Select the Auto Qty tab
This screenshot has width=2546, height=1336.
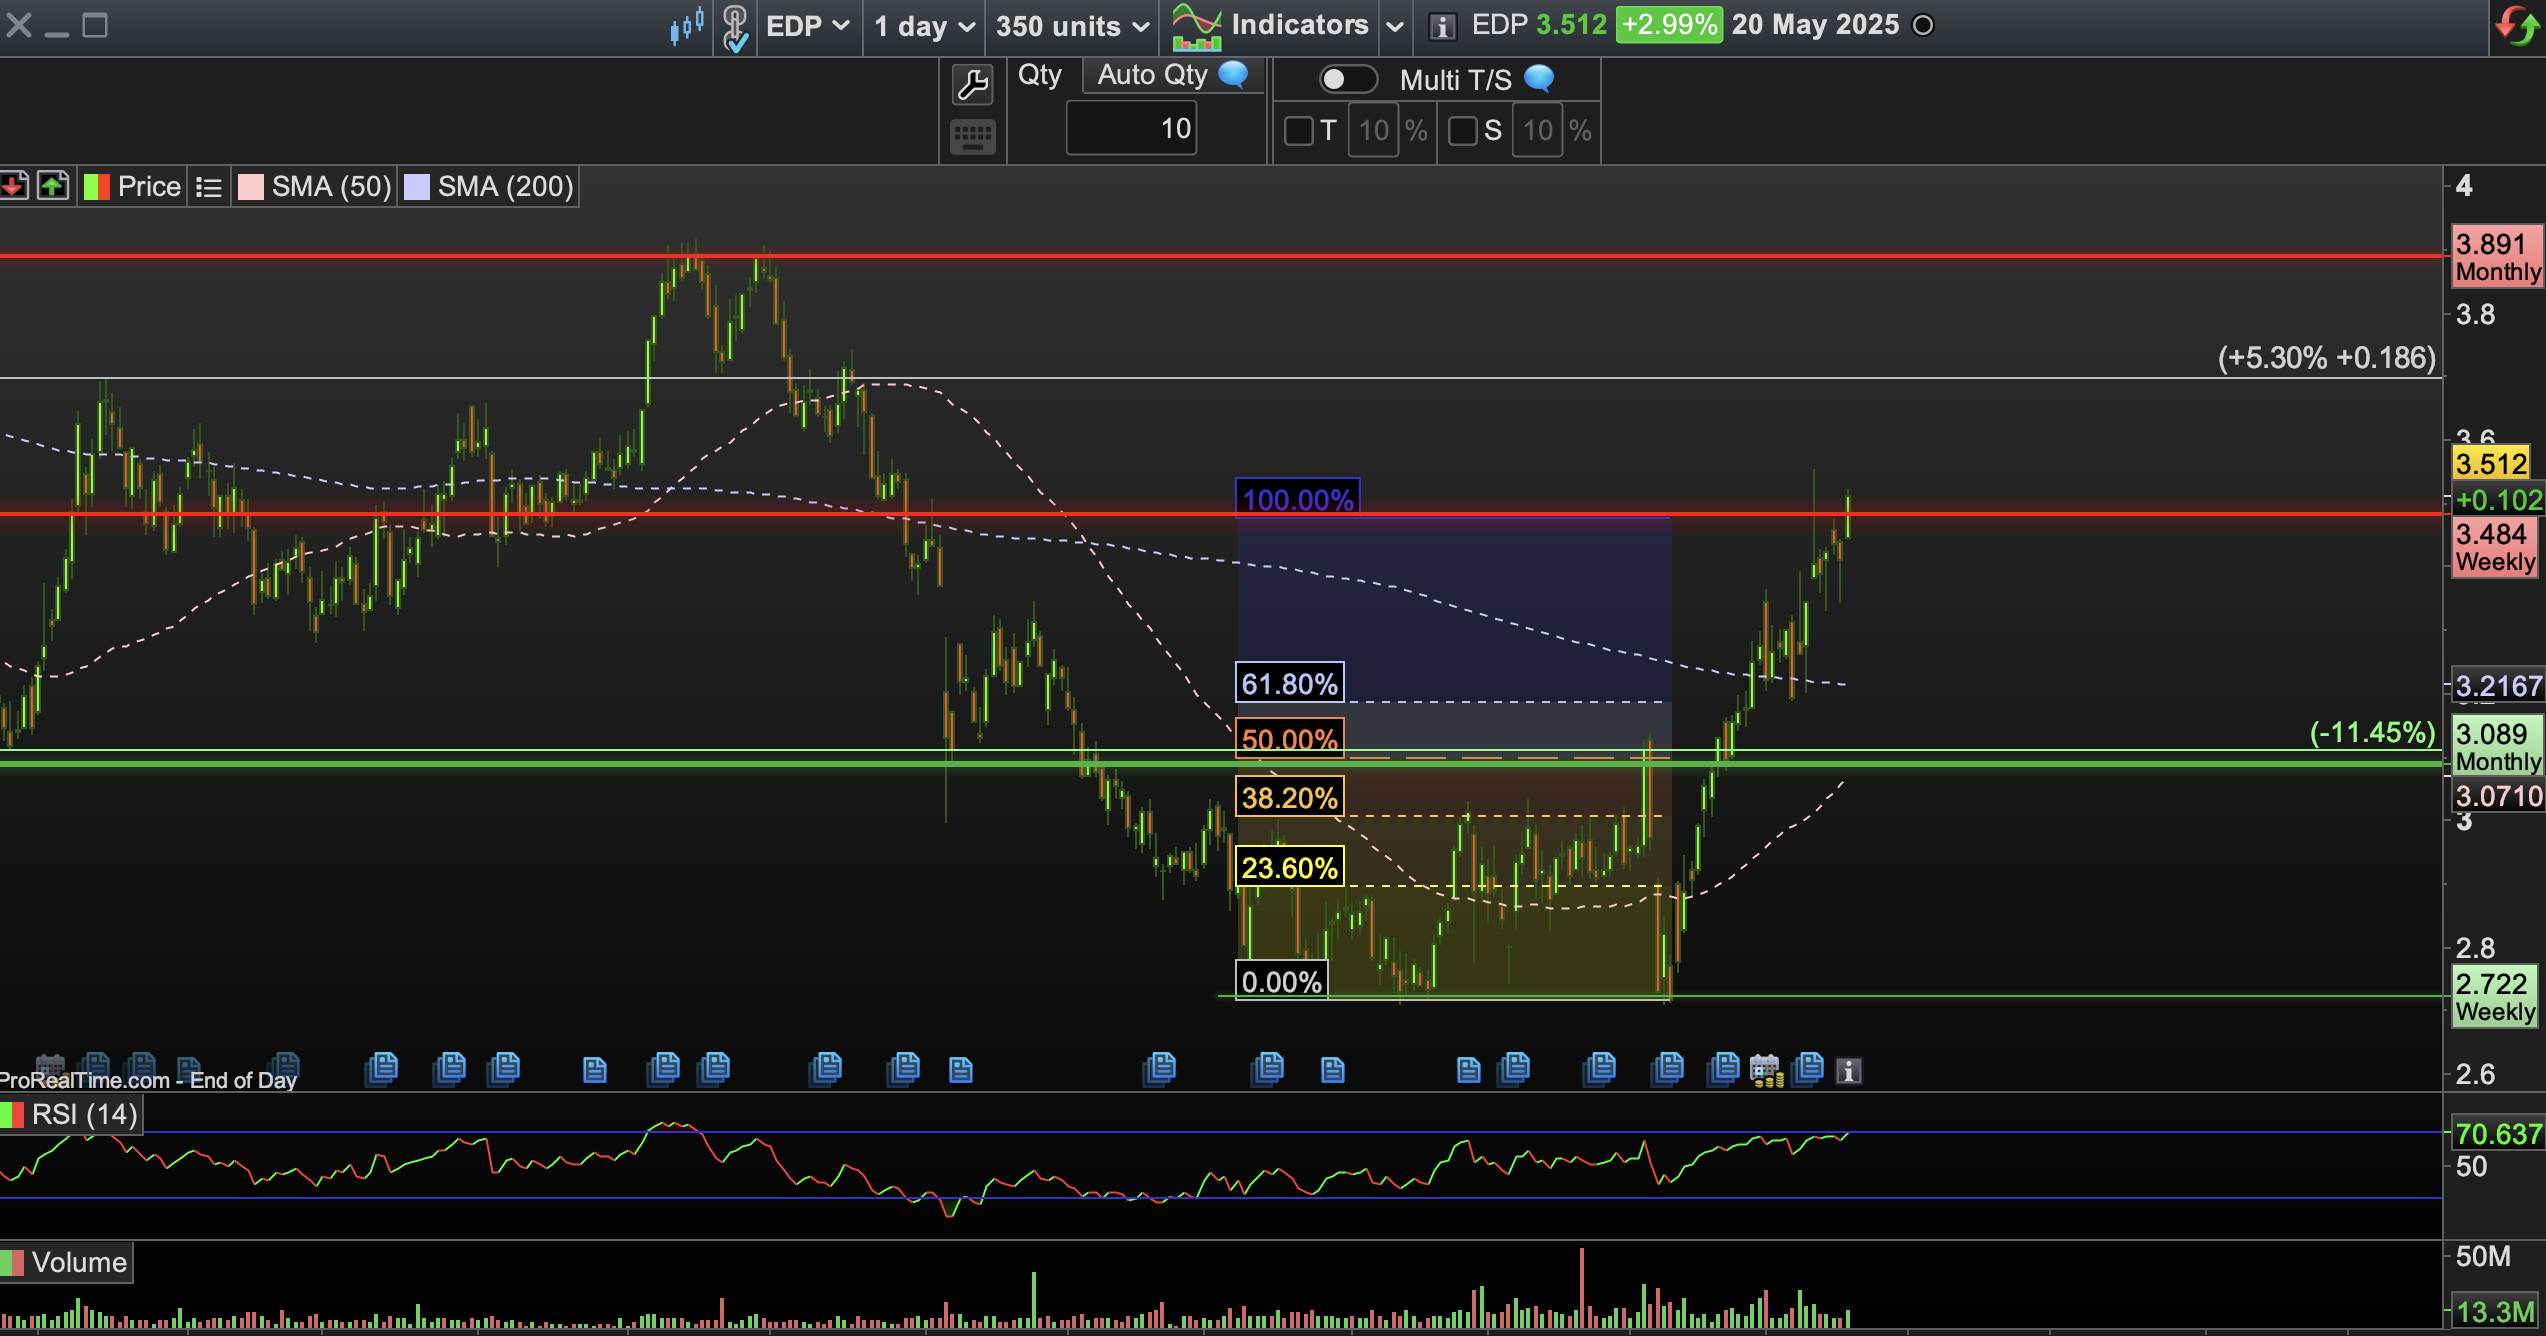1152,75
